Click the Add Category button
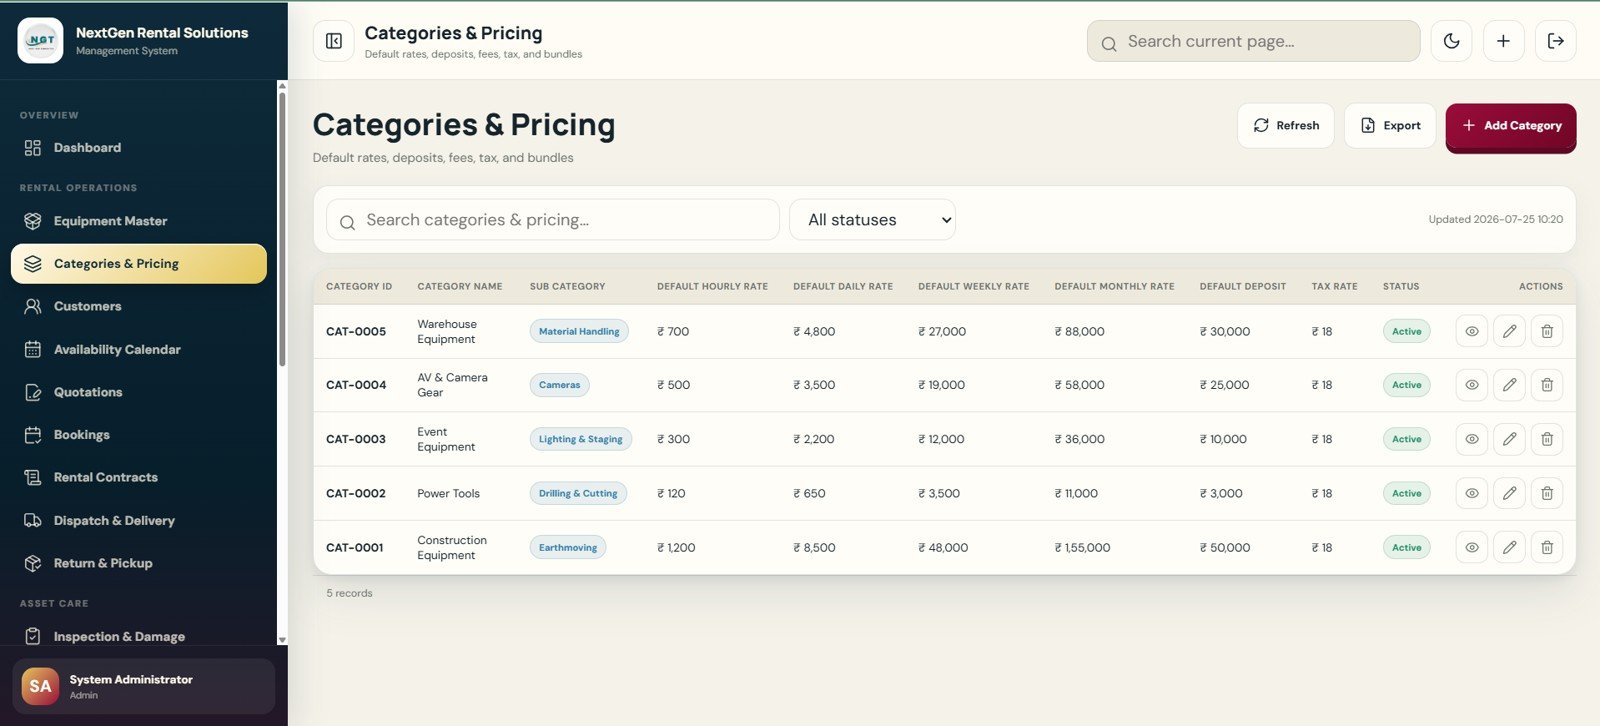 1511,126
